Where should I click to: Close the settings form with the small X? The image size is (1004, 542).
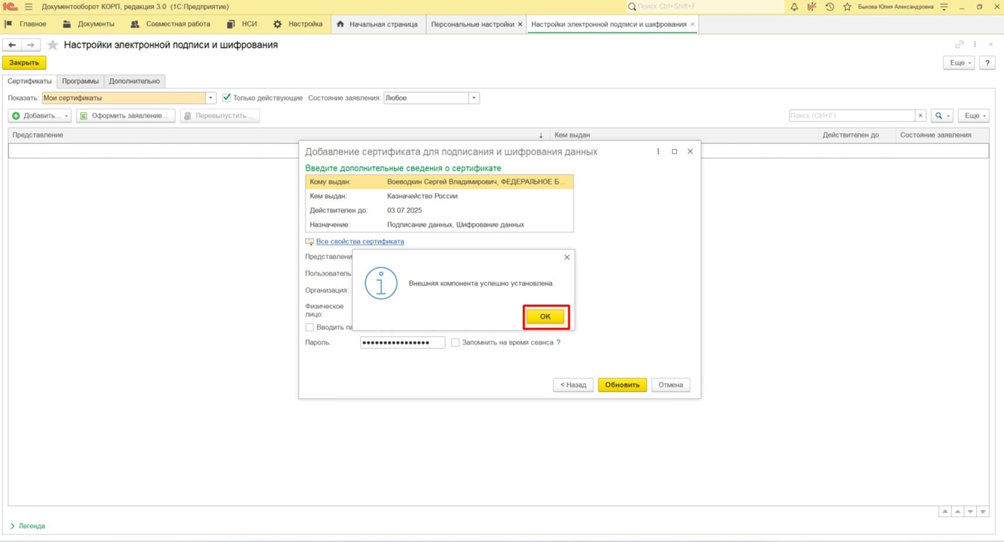point(991,44)
